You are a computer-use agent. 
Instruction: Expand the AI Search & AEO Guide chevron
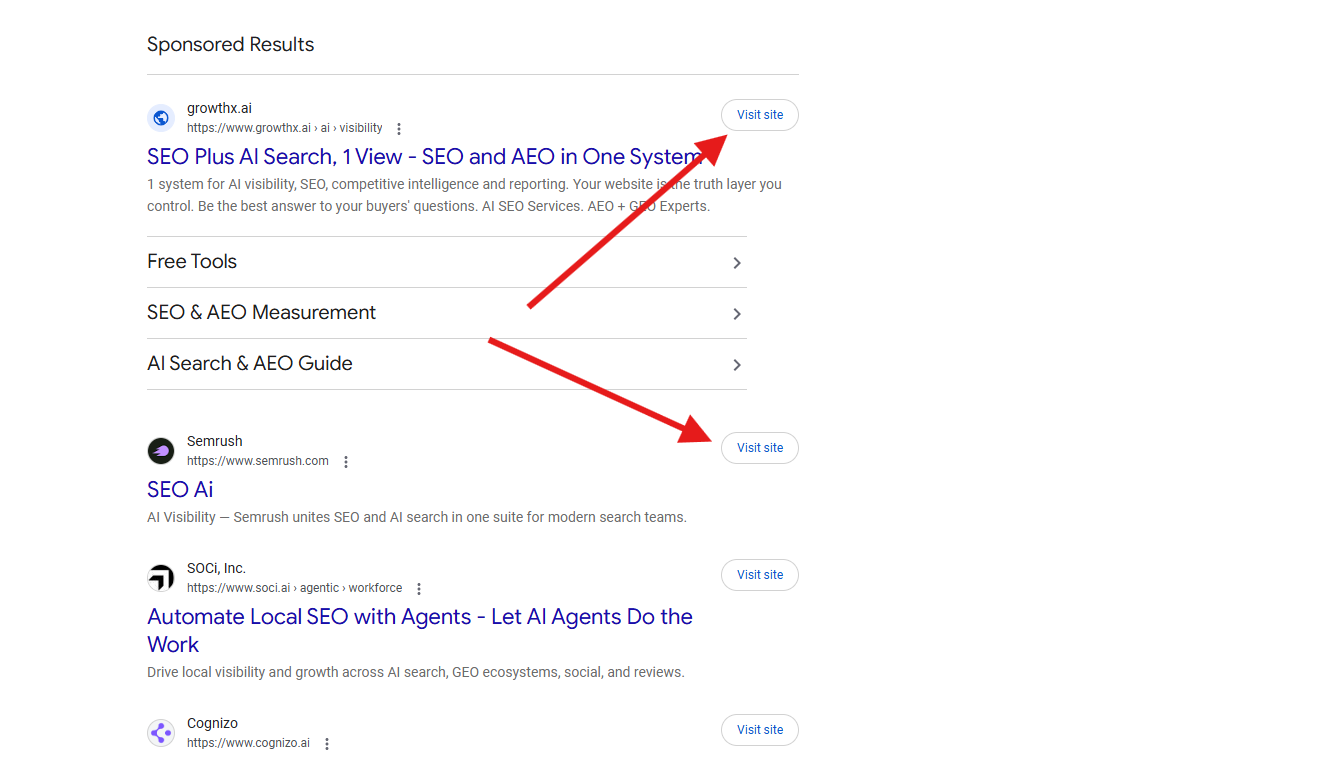click(737, 365)
